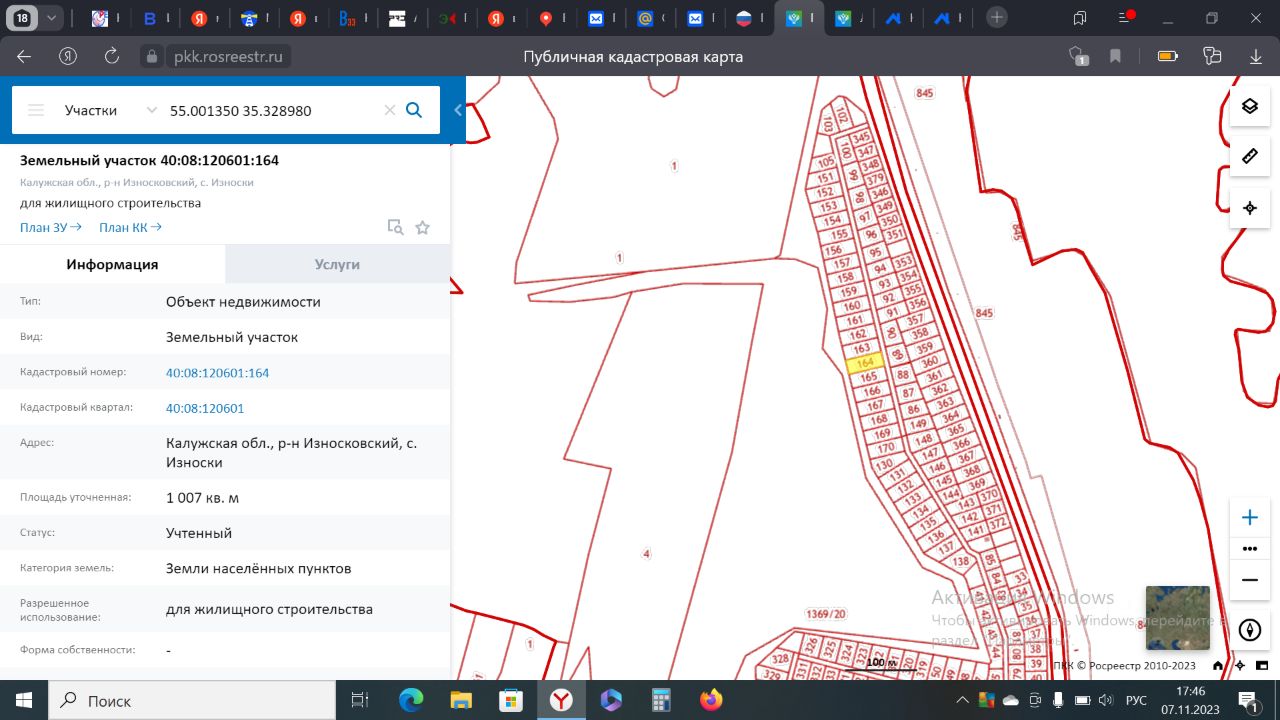Viewport: 1280px width, 720px height.
Task: Switch to satellite basemap thumbnail
Action: 1177,618
